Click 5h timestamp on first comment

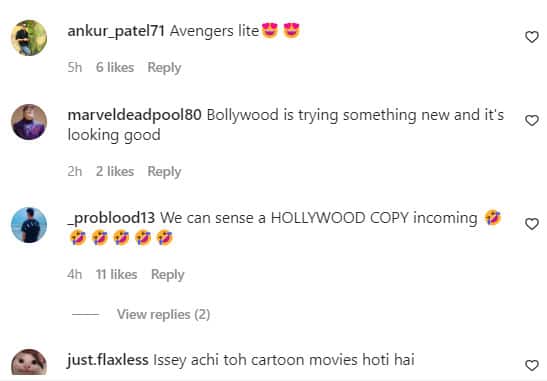click(x=75, y=67)
